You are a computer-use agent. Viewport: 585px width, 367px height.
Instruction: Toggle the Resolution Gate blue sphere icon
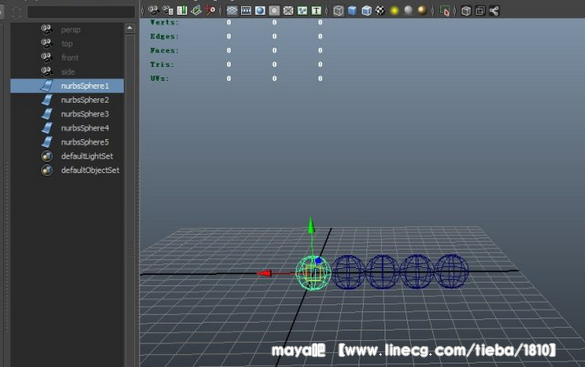[260, 11]
